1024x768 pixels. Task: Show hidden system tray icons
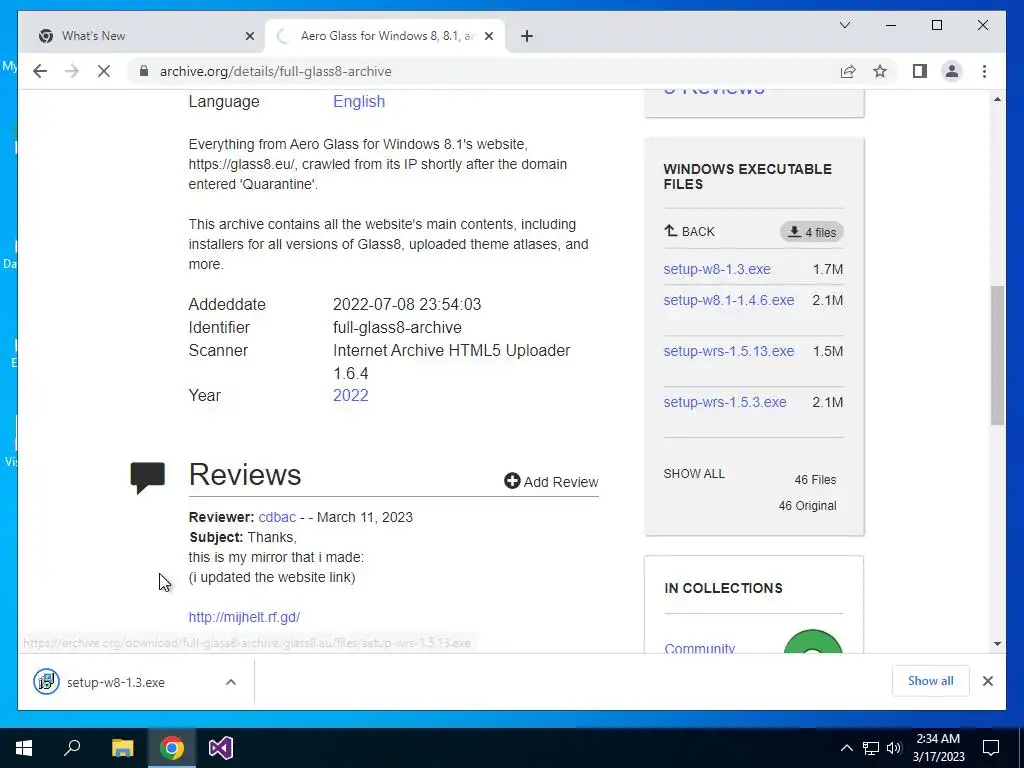pos(846,748)
